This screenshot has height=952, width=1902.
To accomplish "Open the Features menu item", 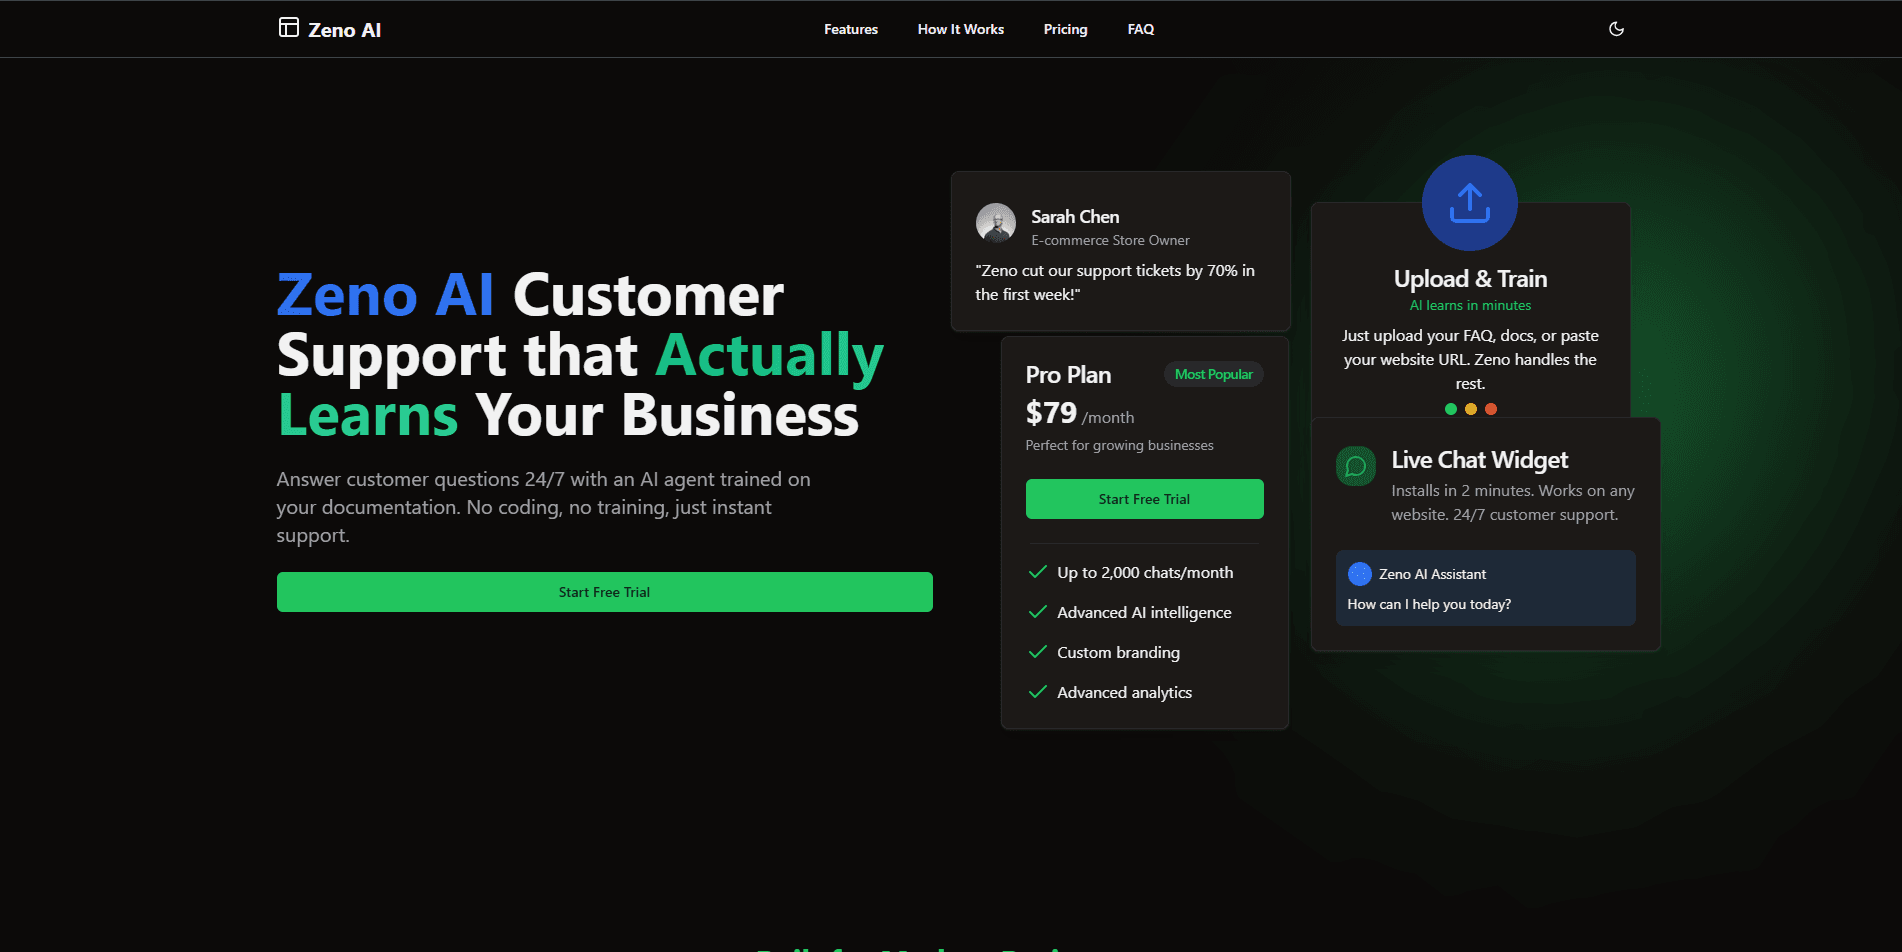I will point(851,29).
